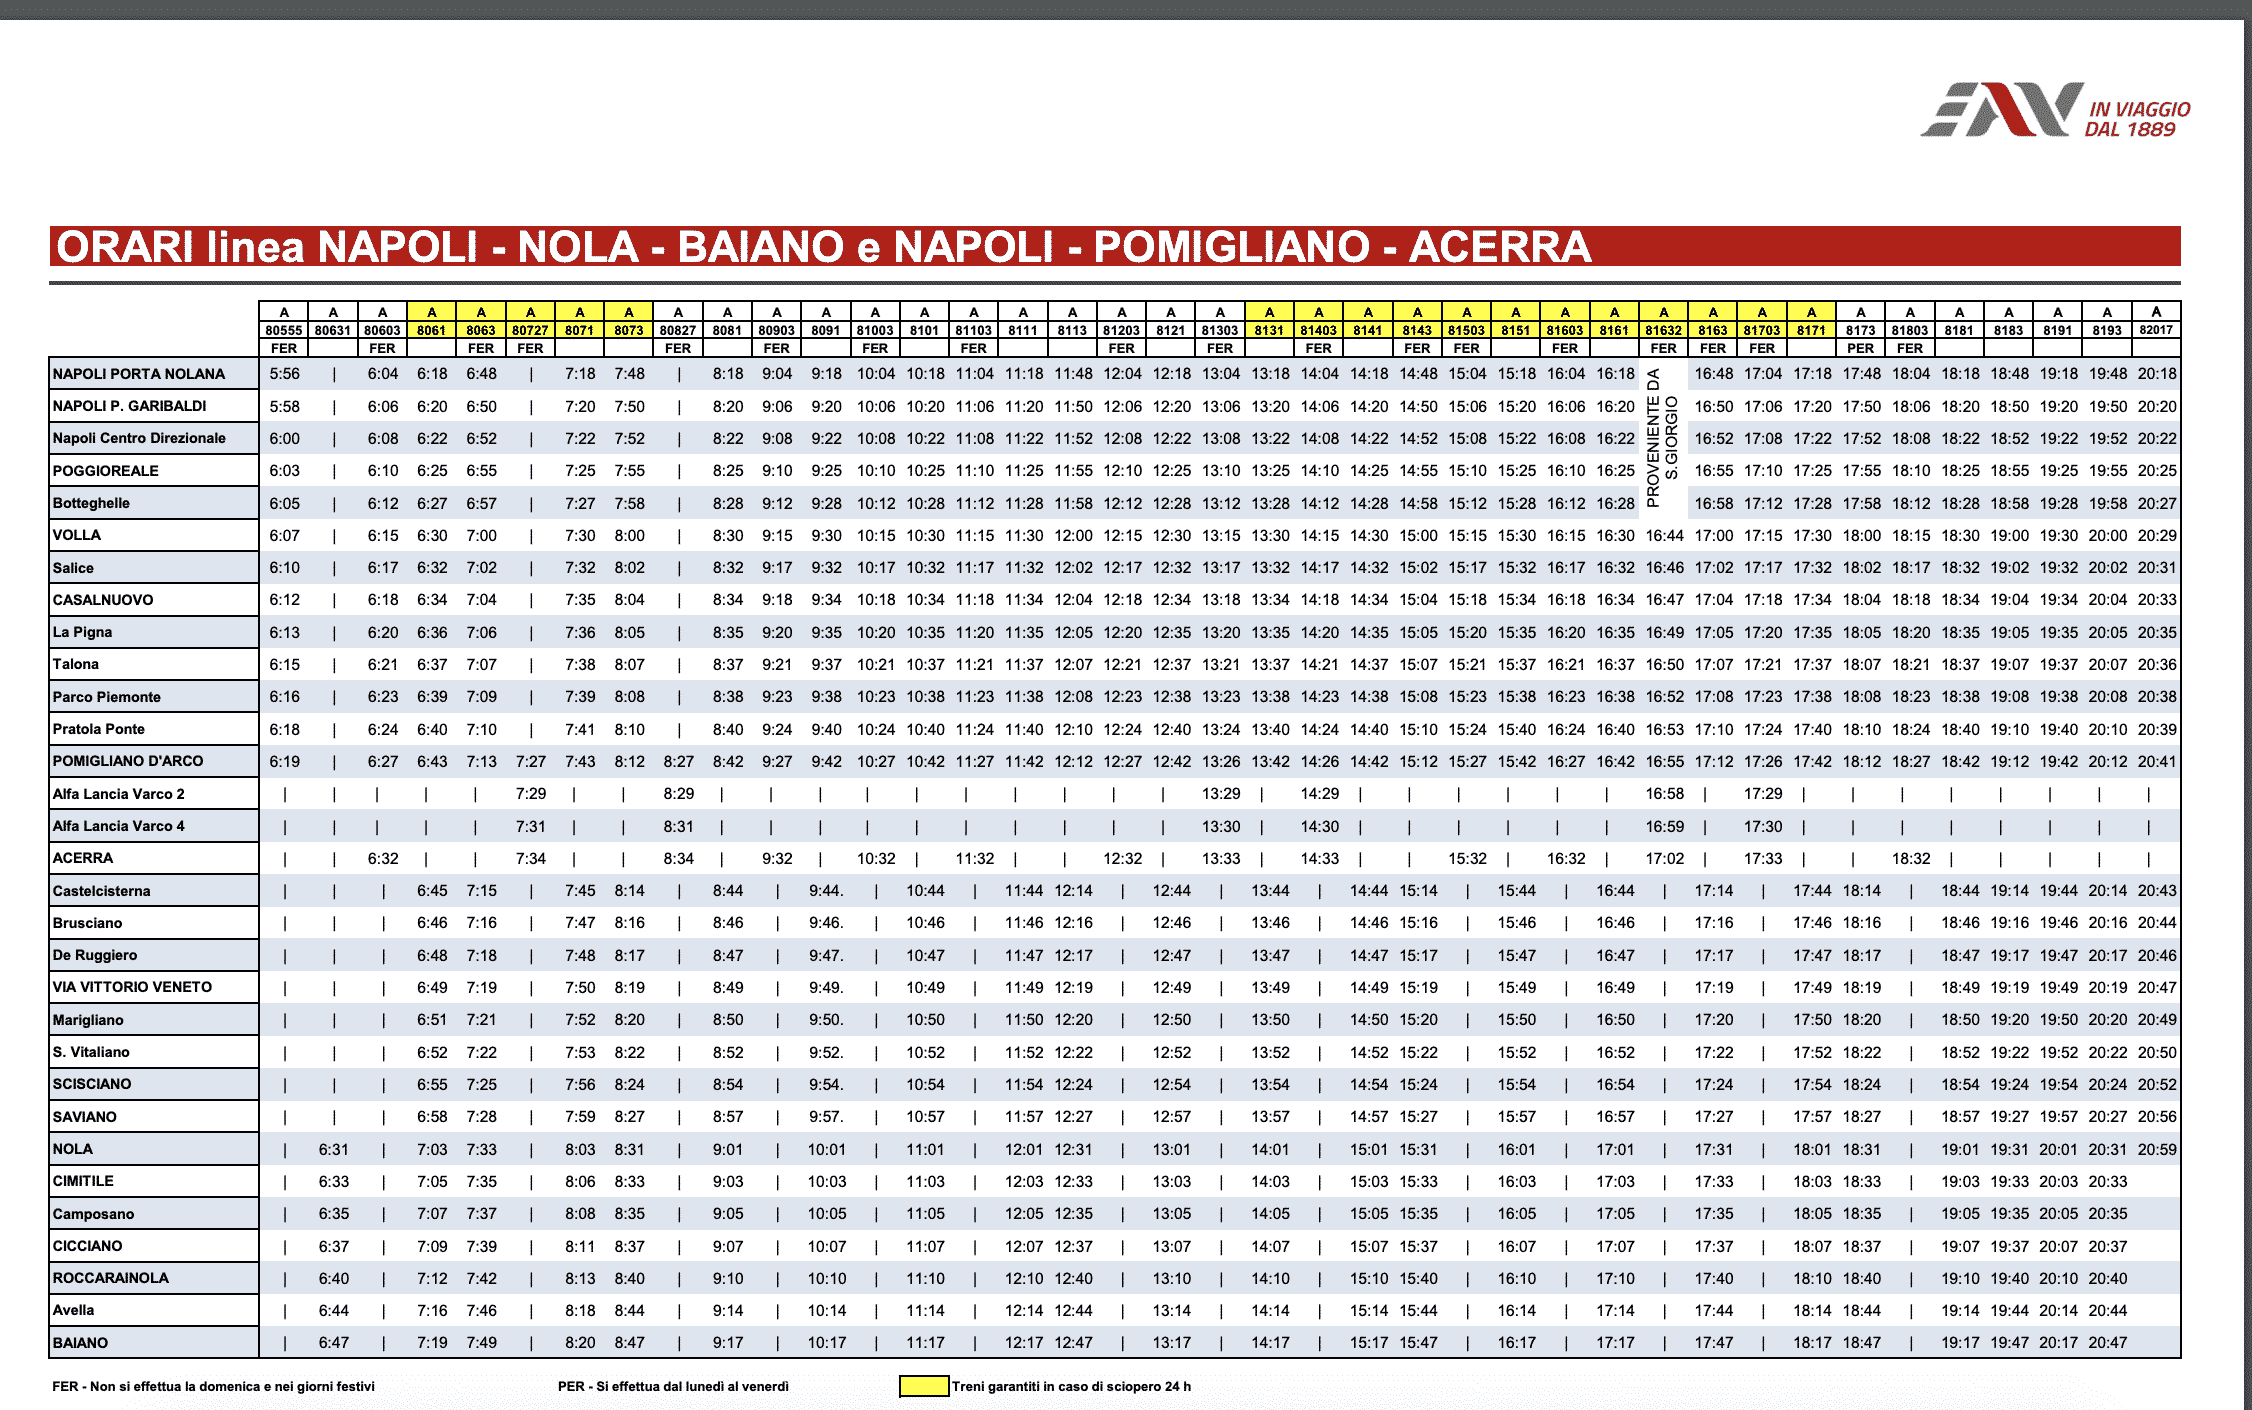Click the PER footnote about Monday to Friday

[x=673, y=1386]
